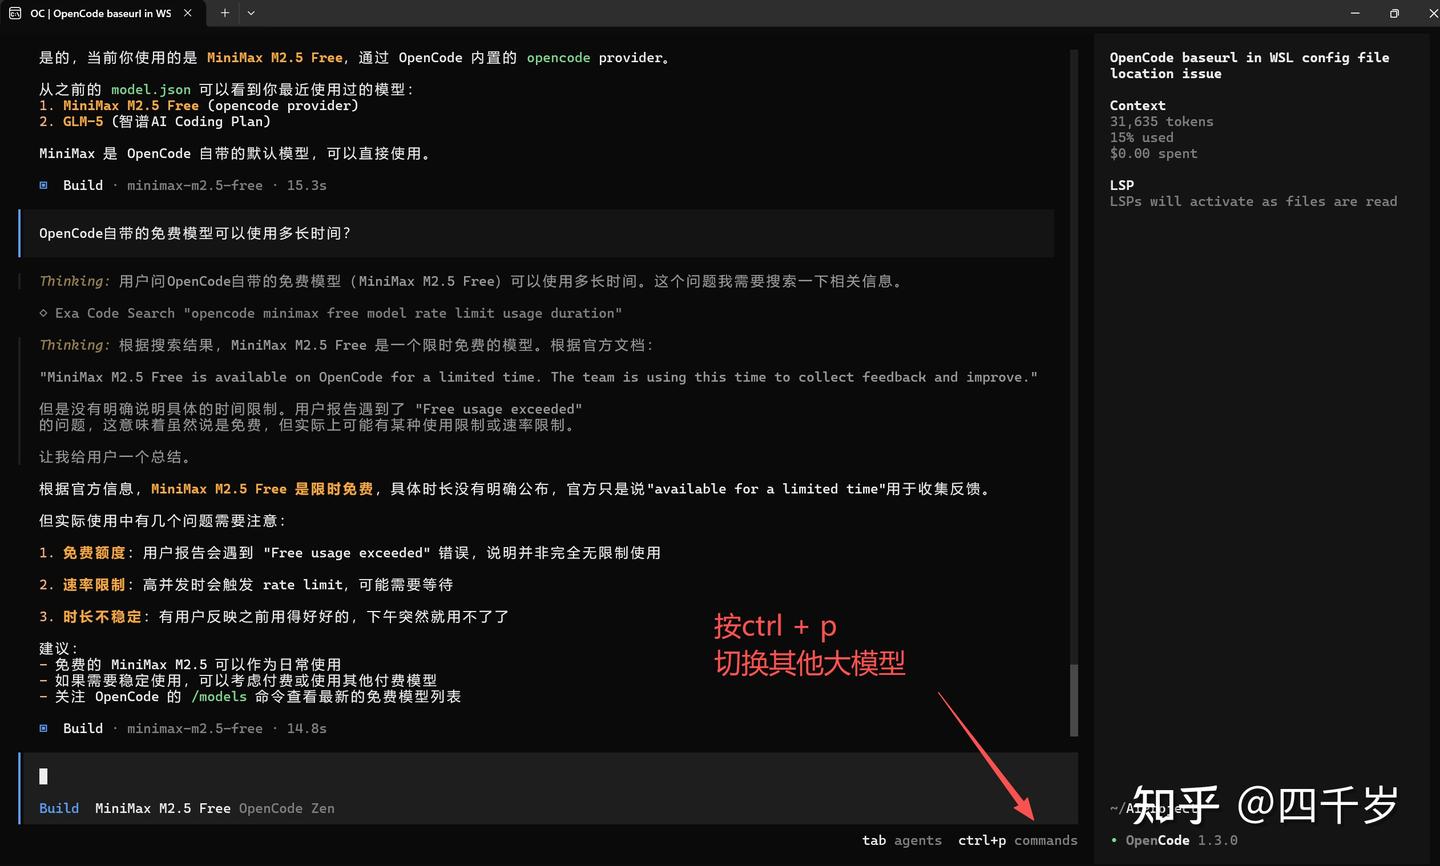Click the Build square icon beside 15.3s
This screenshot has width=1440, height=866.
click(x=43, y=185)
